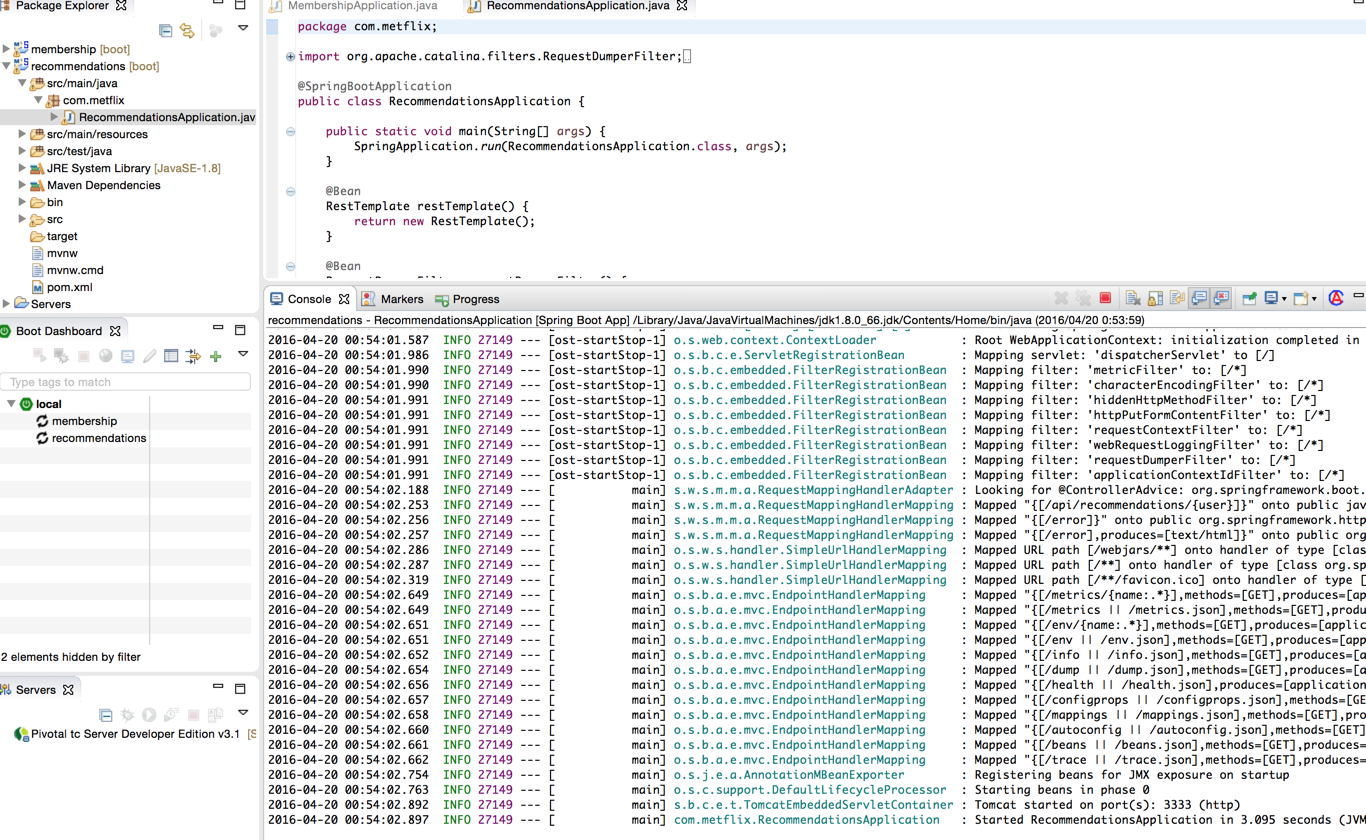Screen dimensions: 1366x840
Task: Open browser icon in Boot Dashboard
Action: [106, 356]
